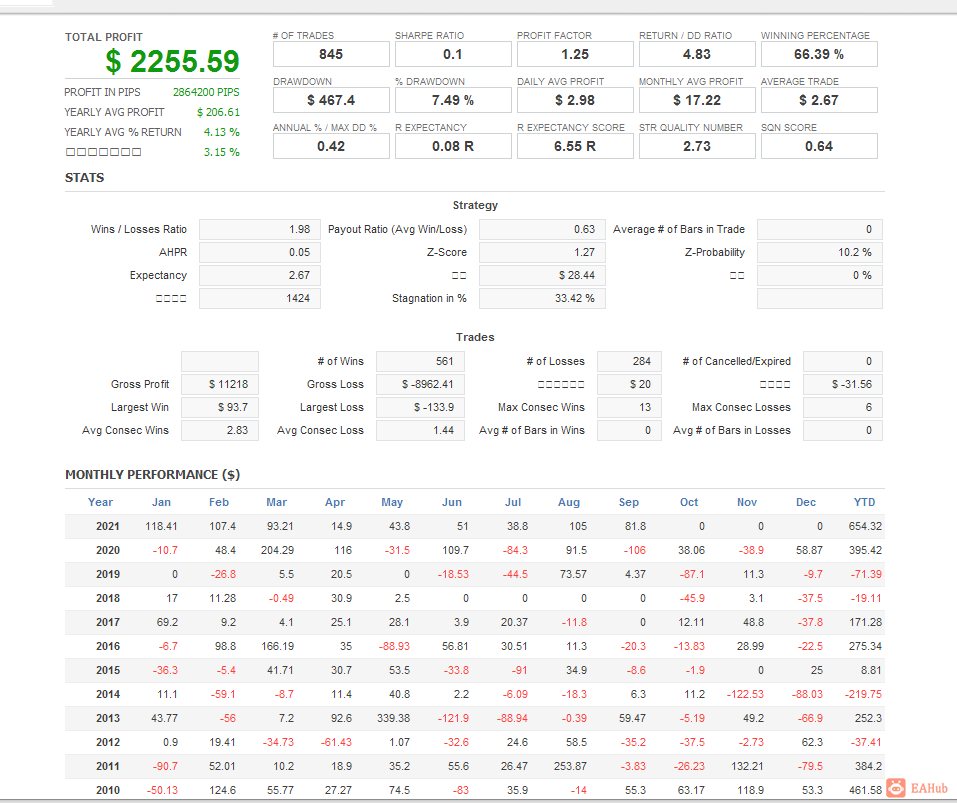Select the Gross Profit field $ 11218
This screenshot has height=803, width=957.
[x=220, y=384]
